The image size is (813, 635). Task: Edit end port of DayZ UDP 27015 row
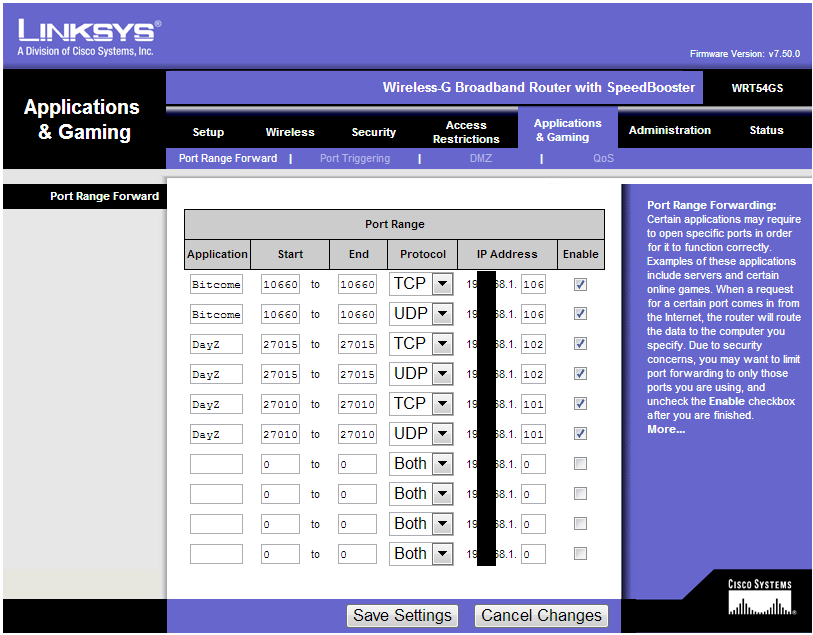357,374
